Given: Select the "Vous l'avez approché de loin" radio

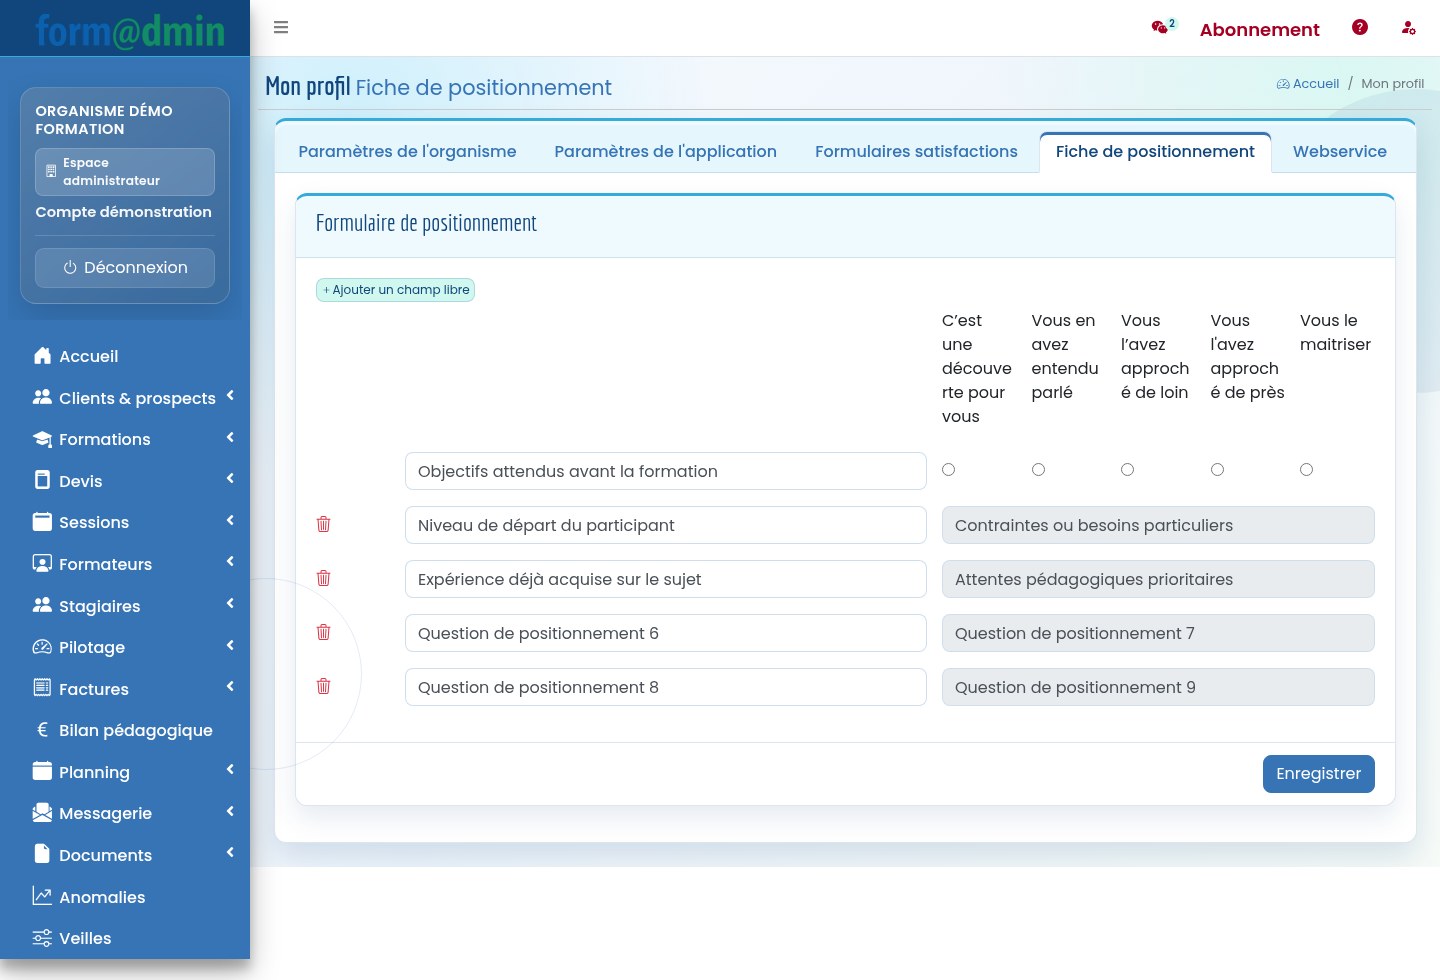Looking at the screenshot, I should pos(1127,470).
